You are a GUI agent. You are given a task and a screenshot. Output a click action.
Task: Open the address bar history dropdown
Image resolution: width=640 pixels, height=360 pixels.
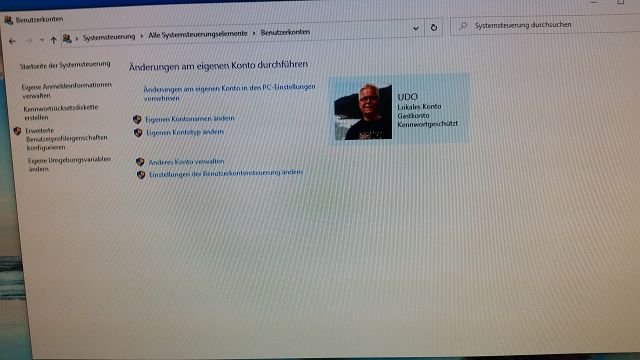pos(416,28)
